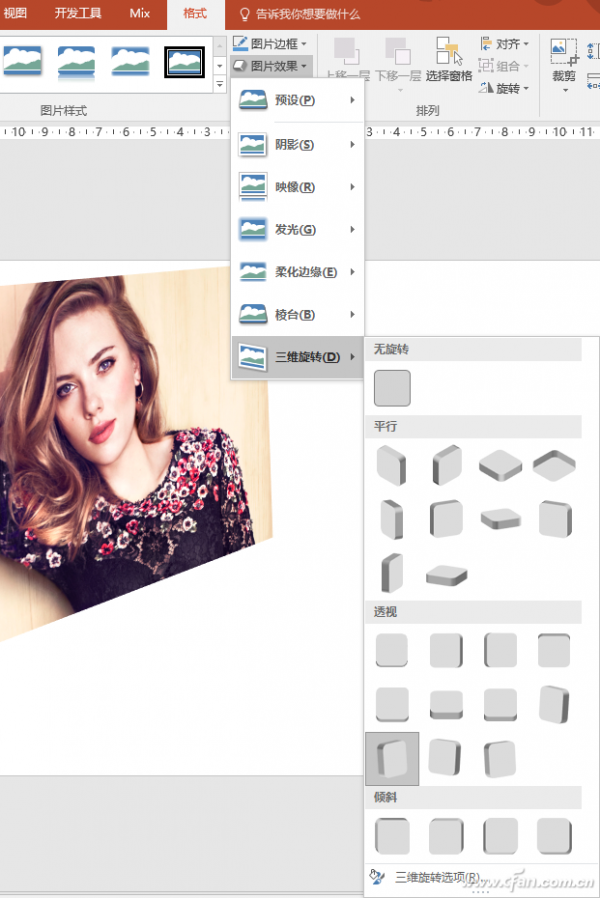Choose the first parallel (平行) rotation preset
600x898 pixels.
click(x=392, y=465)
